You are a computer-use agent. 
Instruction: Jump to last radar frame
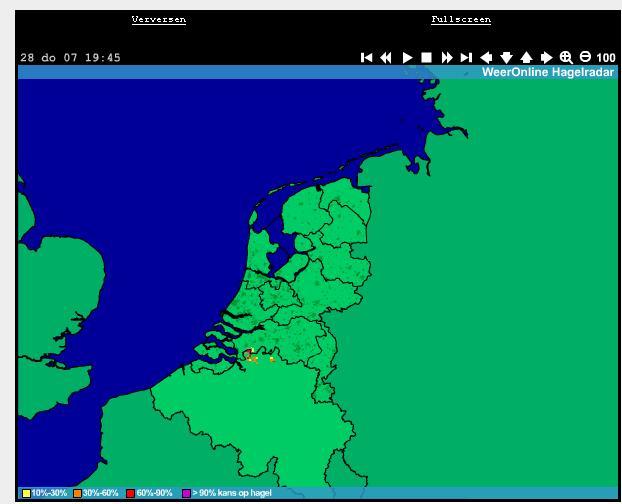(x=466, y=57)
